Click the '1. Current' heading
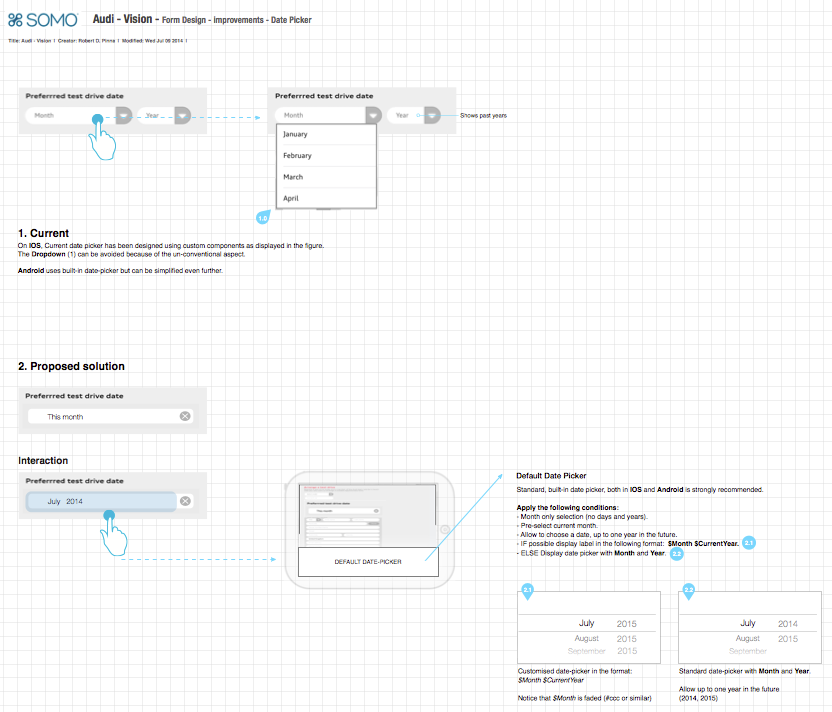 [x=44, y=233]
